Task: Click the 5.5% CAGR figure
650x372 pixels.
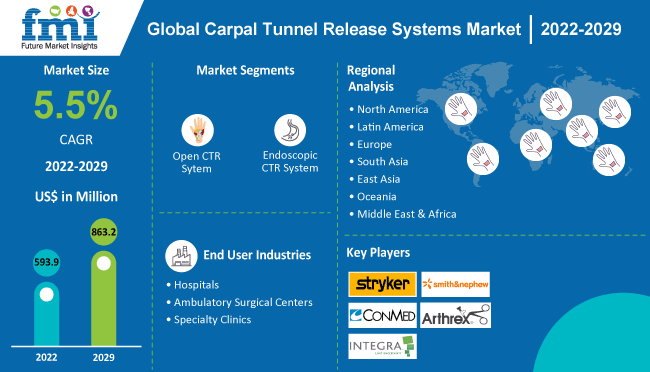Action: click(76, 105)
